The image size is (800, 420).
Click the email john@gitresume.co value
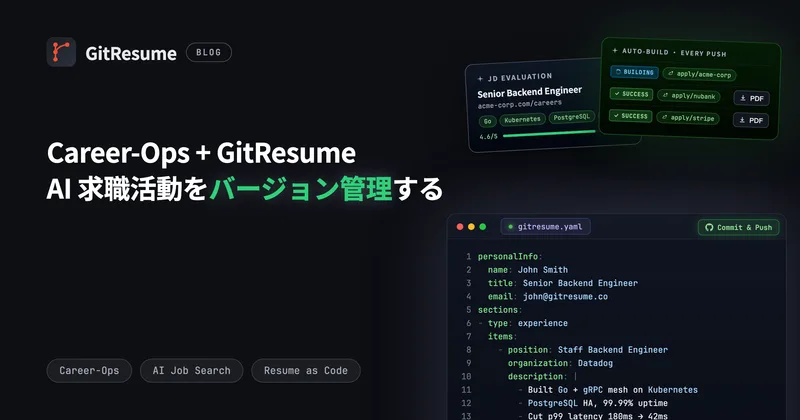pyautogui.click(x=565, y=296)
